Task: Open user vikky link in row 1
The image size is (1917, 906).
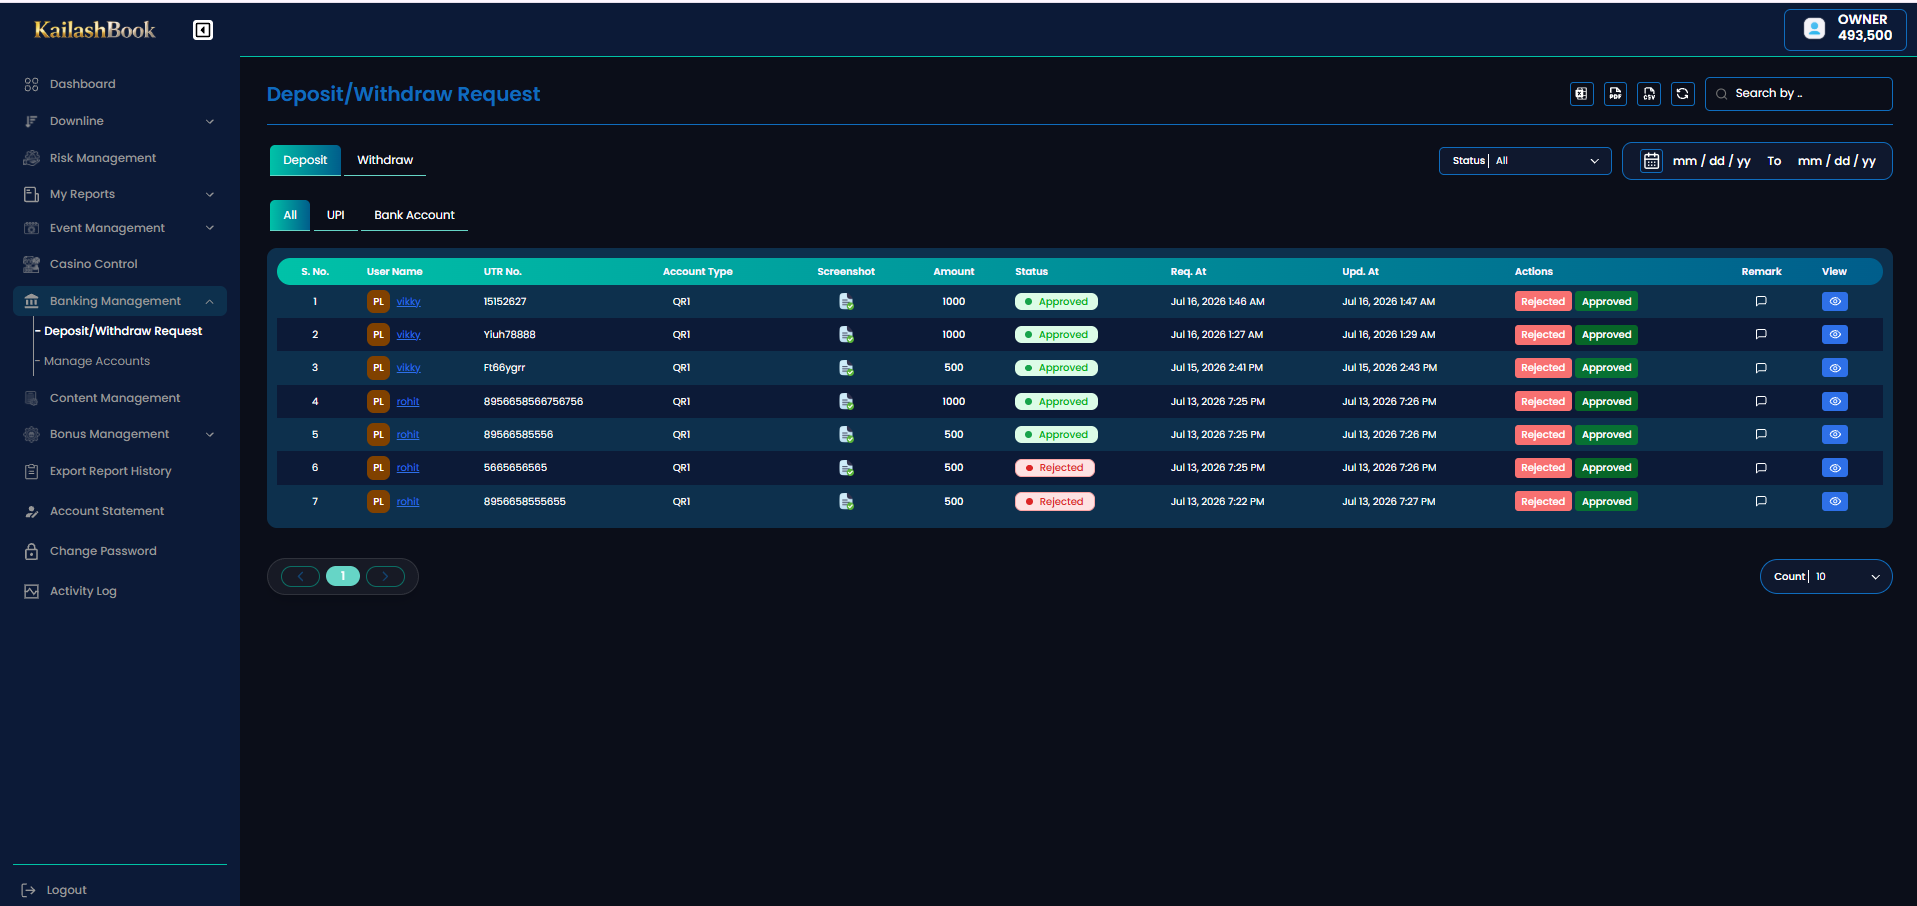Action: pos(408,301)
